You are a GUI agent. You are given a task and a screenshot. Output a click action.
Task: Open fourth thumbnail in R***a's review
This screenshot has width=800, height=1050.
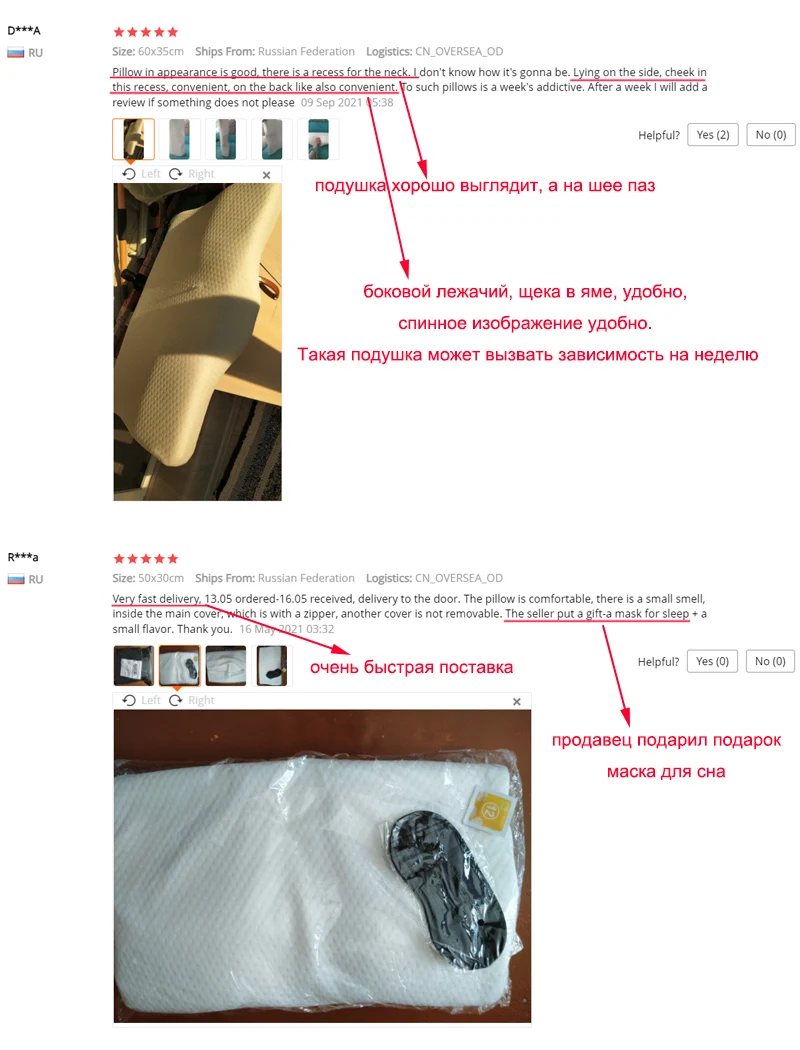pyautogui.click(x=272, y=666)
